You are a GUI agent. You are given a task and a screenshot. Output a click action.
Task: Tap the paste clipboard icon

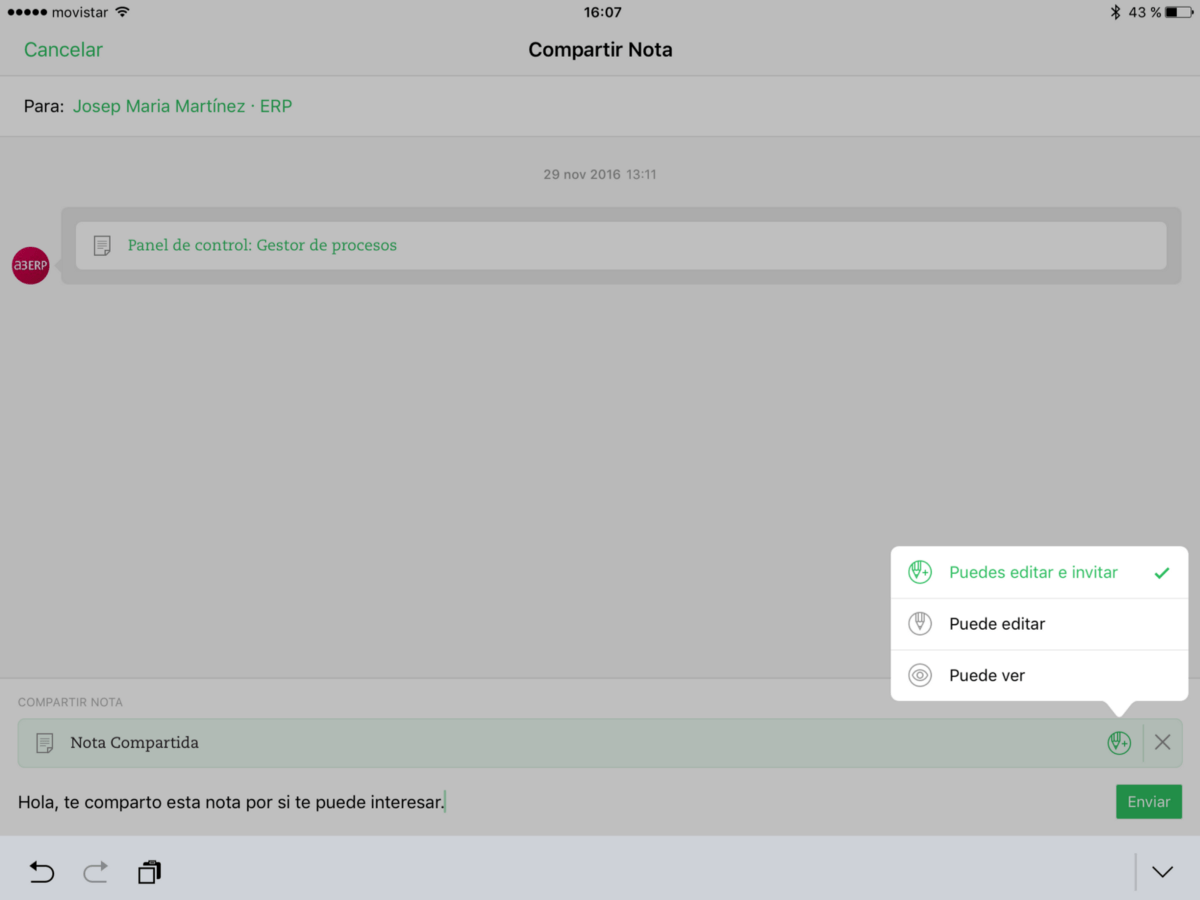click(149, 872)
